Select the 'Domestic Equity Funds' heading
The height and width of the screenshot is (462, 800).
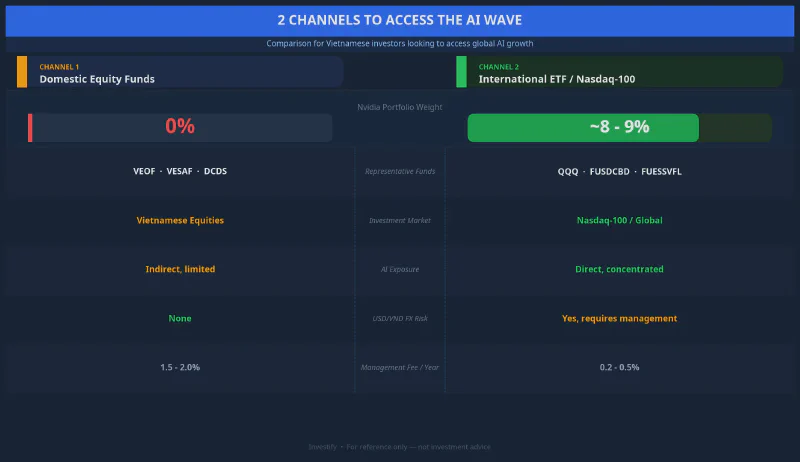(97, 79)
